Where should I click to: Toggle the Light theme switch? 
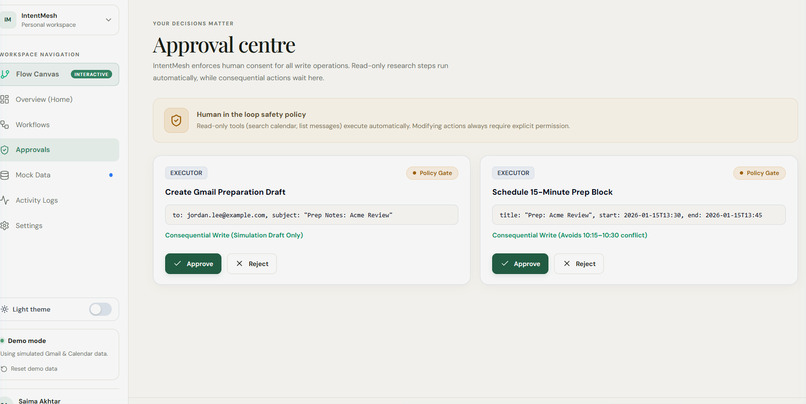[100, 309]
